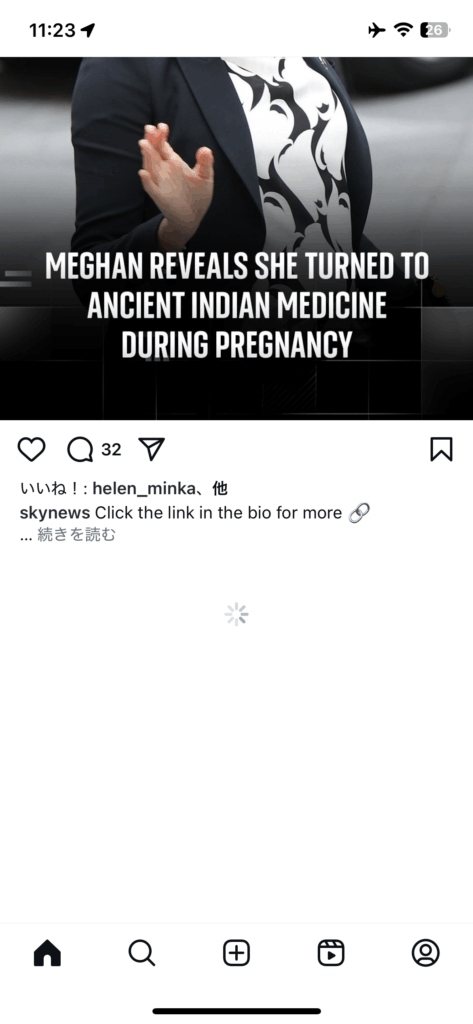The width and height of the screenshot is (473, 1024).
Task: Open the Profile tab icon
Action: coord(425,953)
